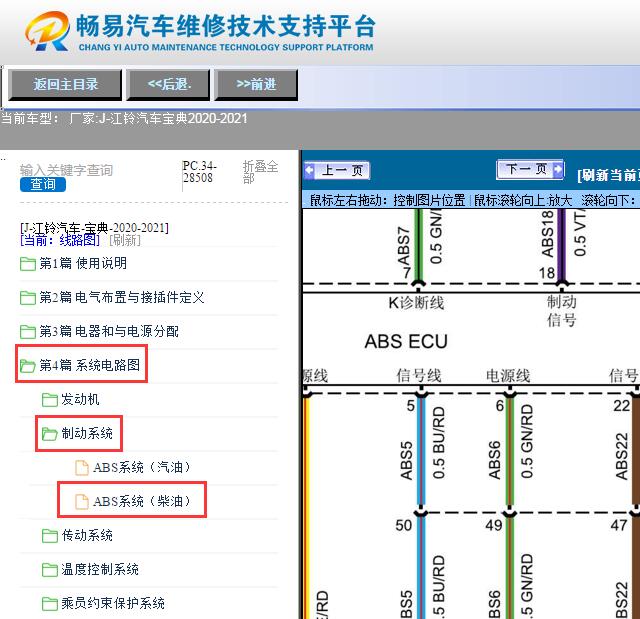Go forward with the >>前进 button
Screen dimensions: 640x619
click(x=256, y=85)
